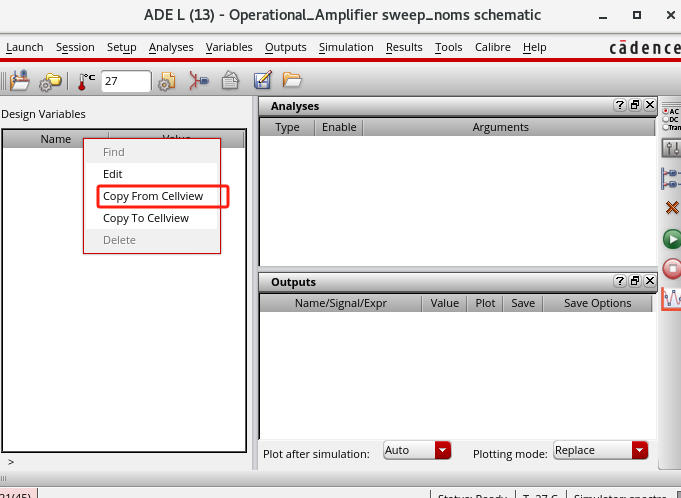Choose Copy To Cellview in context menu

[x=152, y=218]
